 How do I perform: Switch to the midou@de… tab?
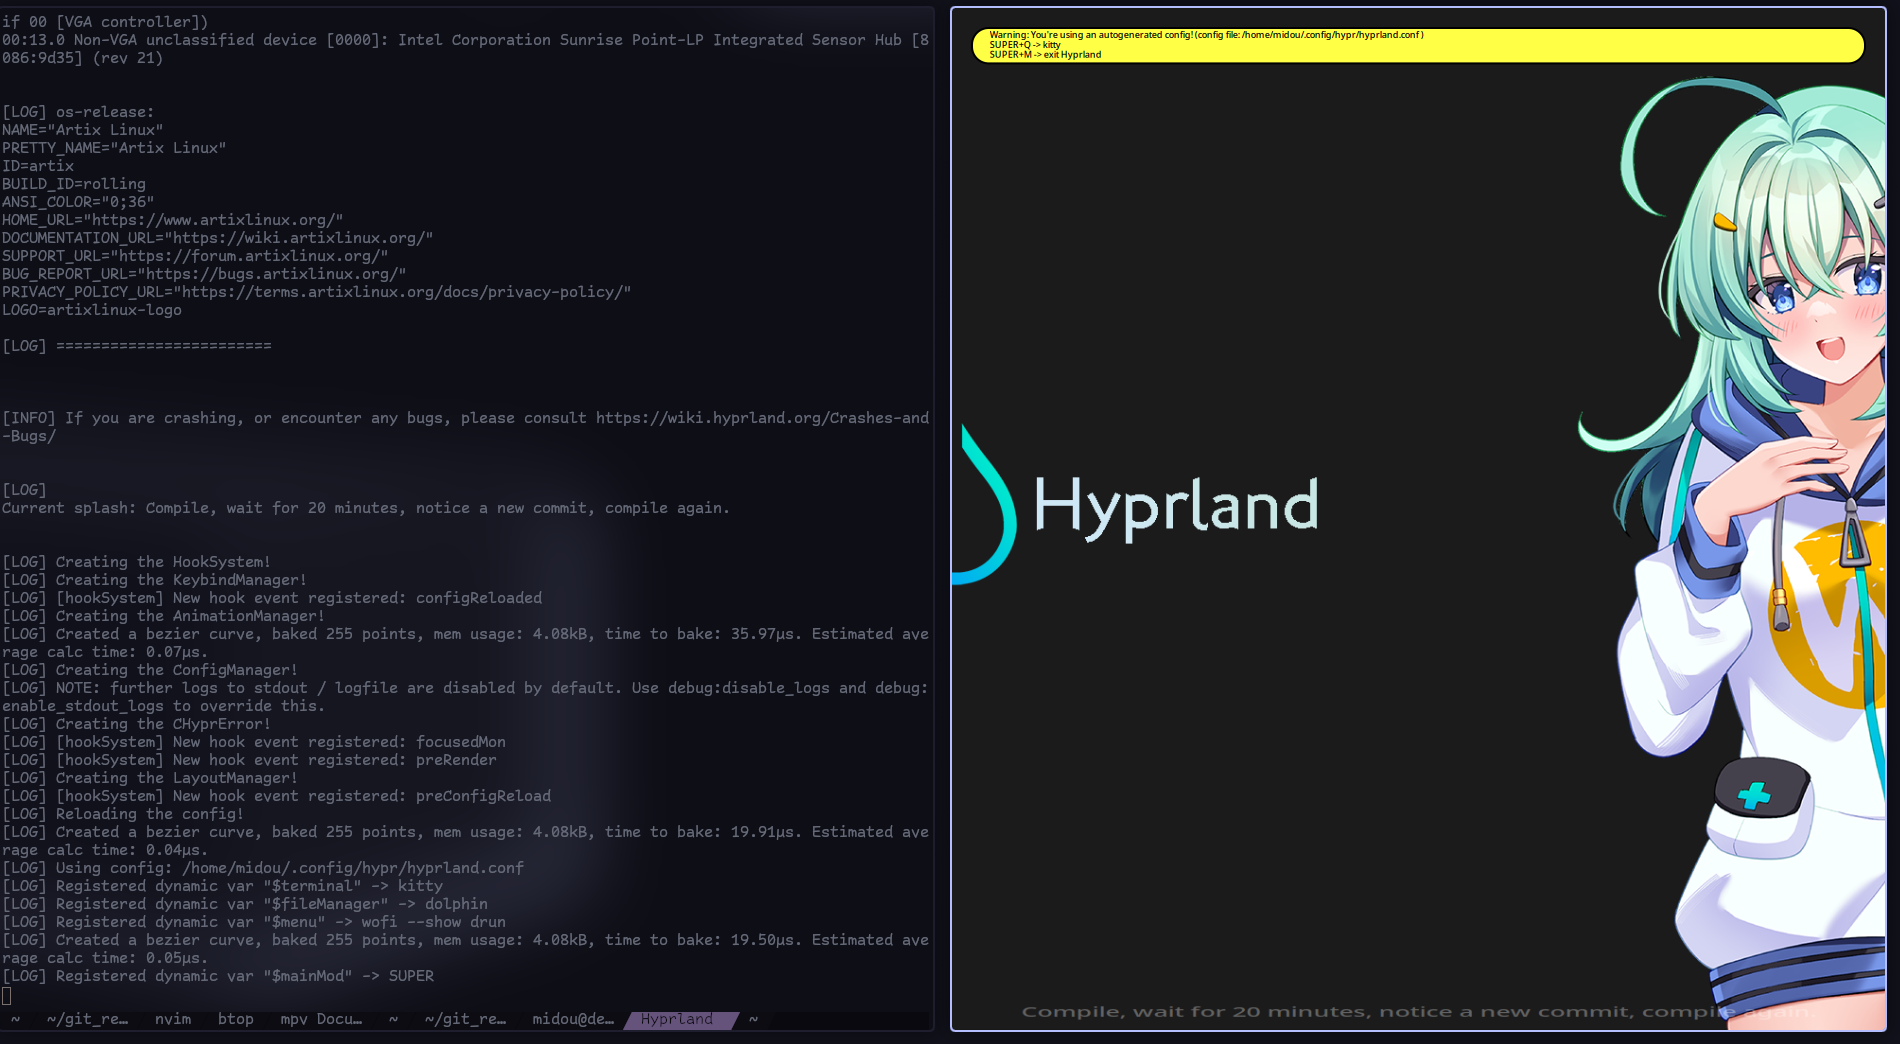point(572,1019)
